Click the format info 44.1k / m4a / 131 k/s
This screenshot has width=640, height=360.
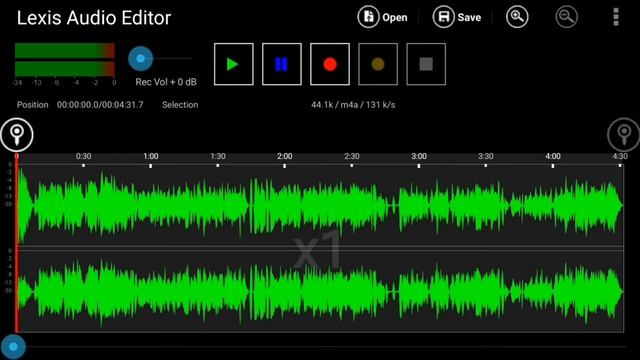click(353, 105)
